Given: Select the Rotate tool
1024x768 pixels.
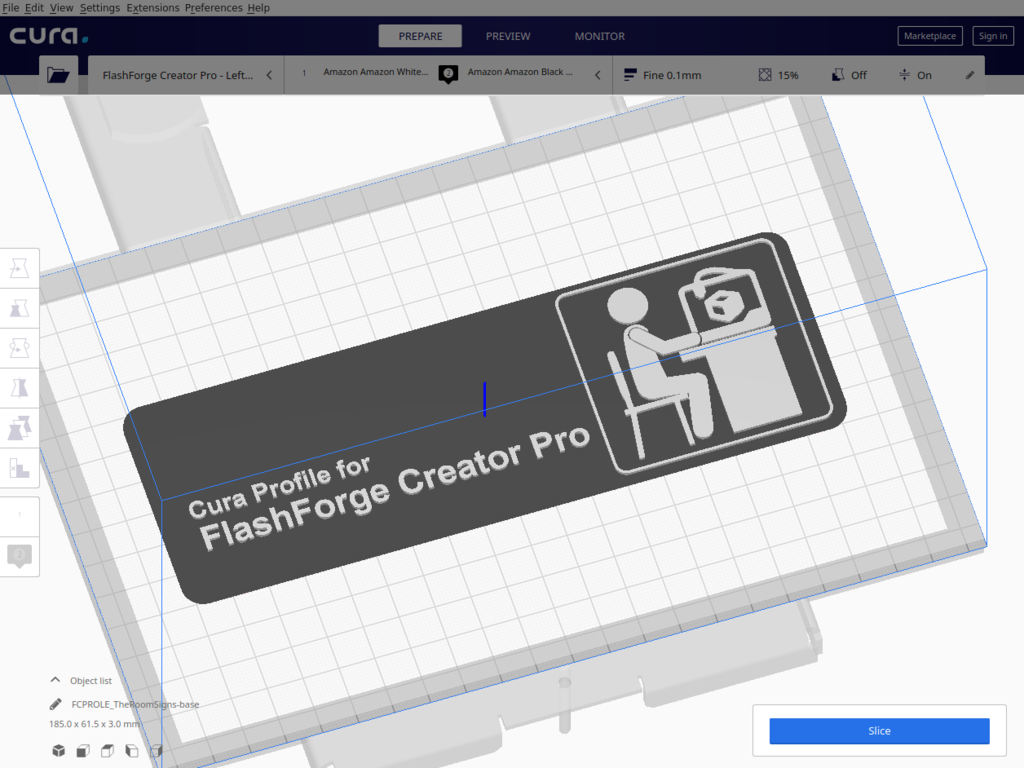Looking at the screenshot, I should (20, 347).
